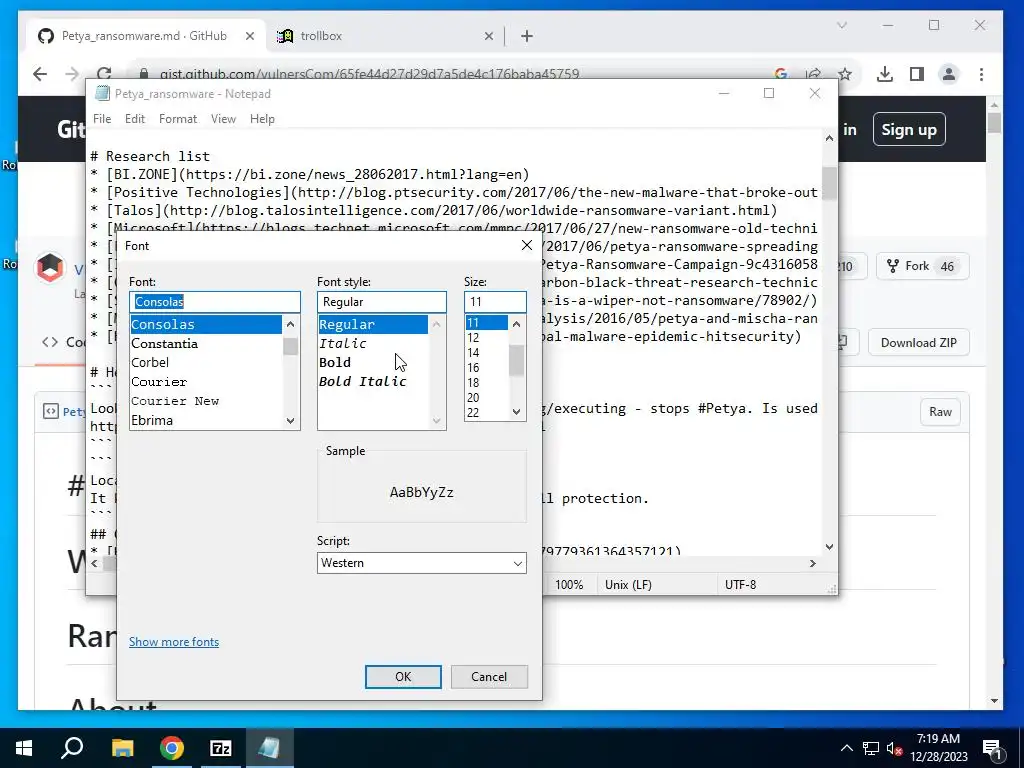1024x768 pixels.
Task: Select size 22 in size list
Action: [x=487, y=413]
